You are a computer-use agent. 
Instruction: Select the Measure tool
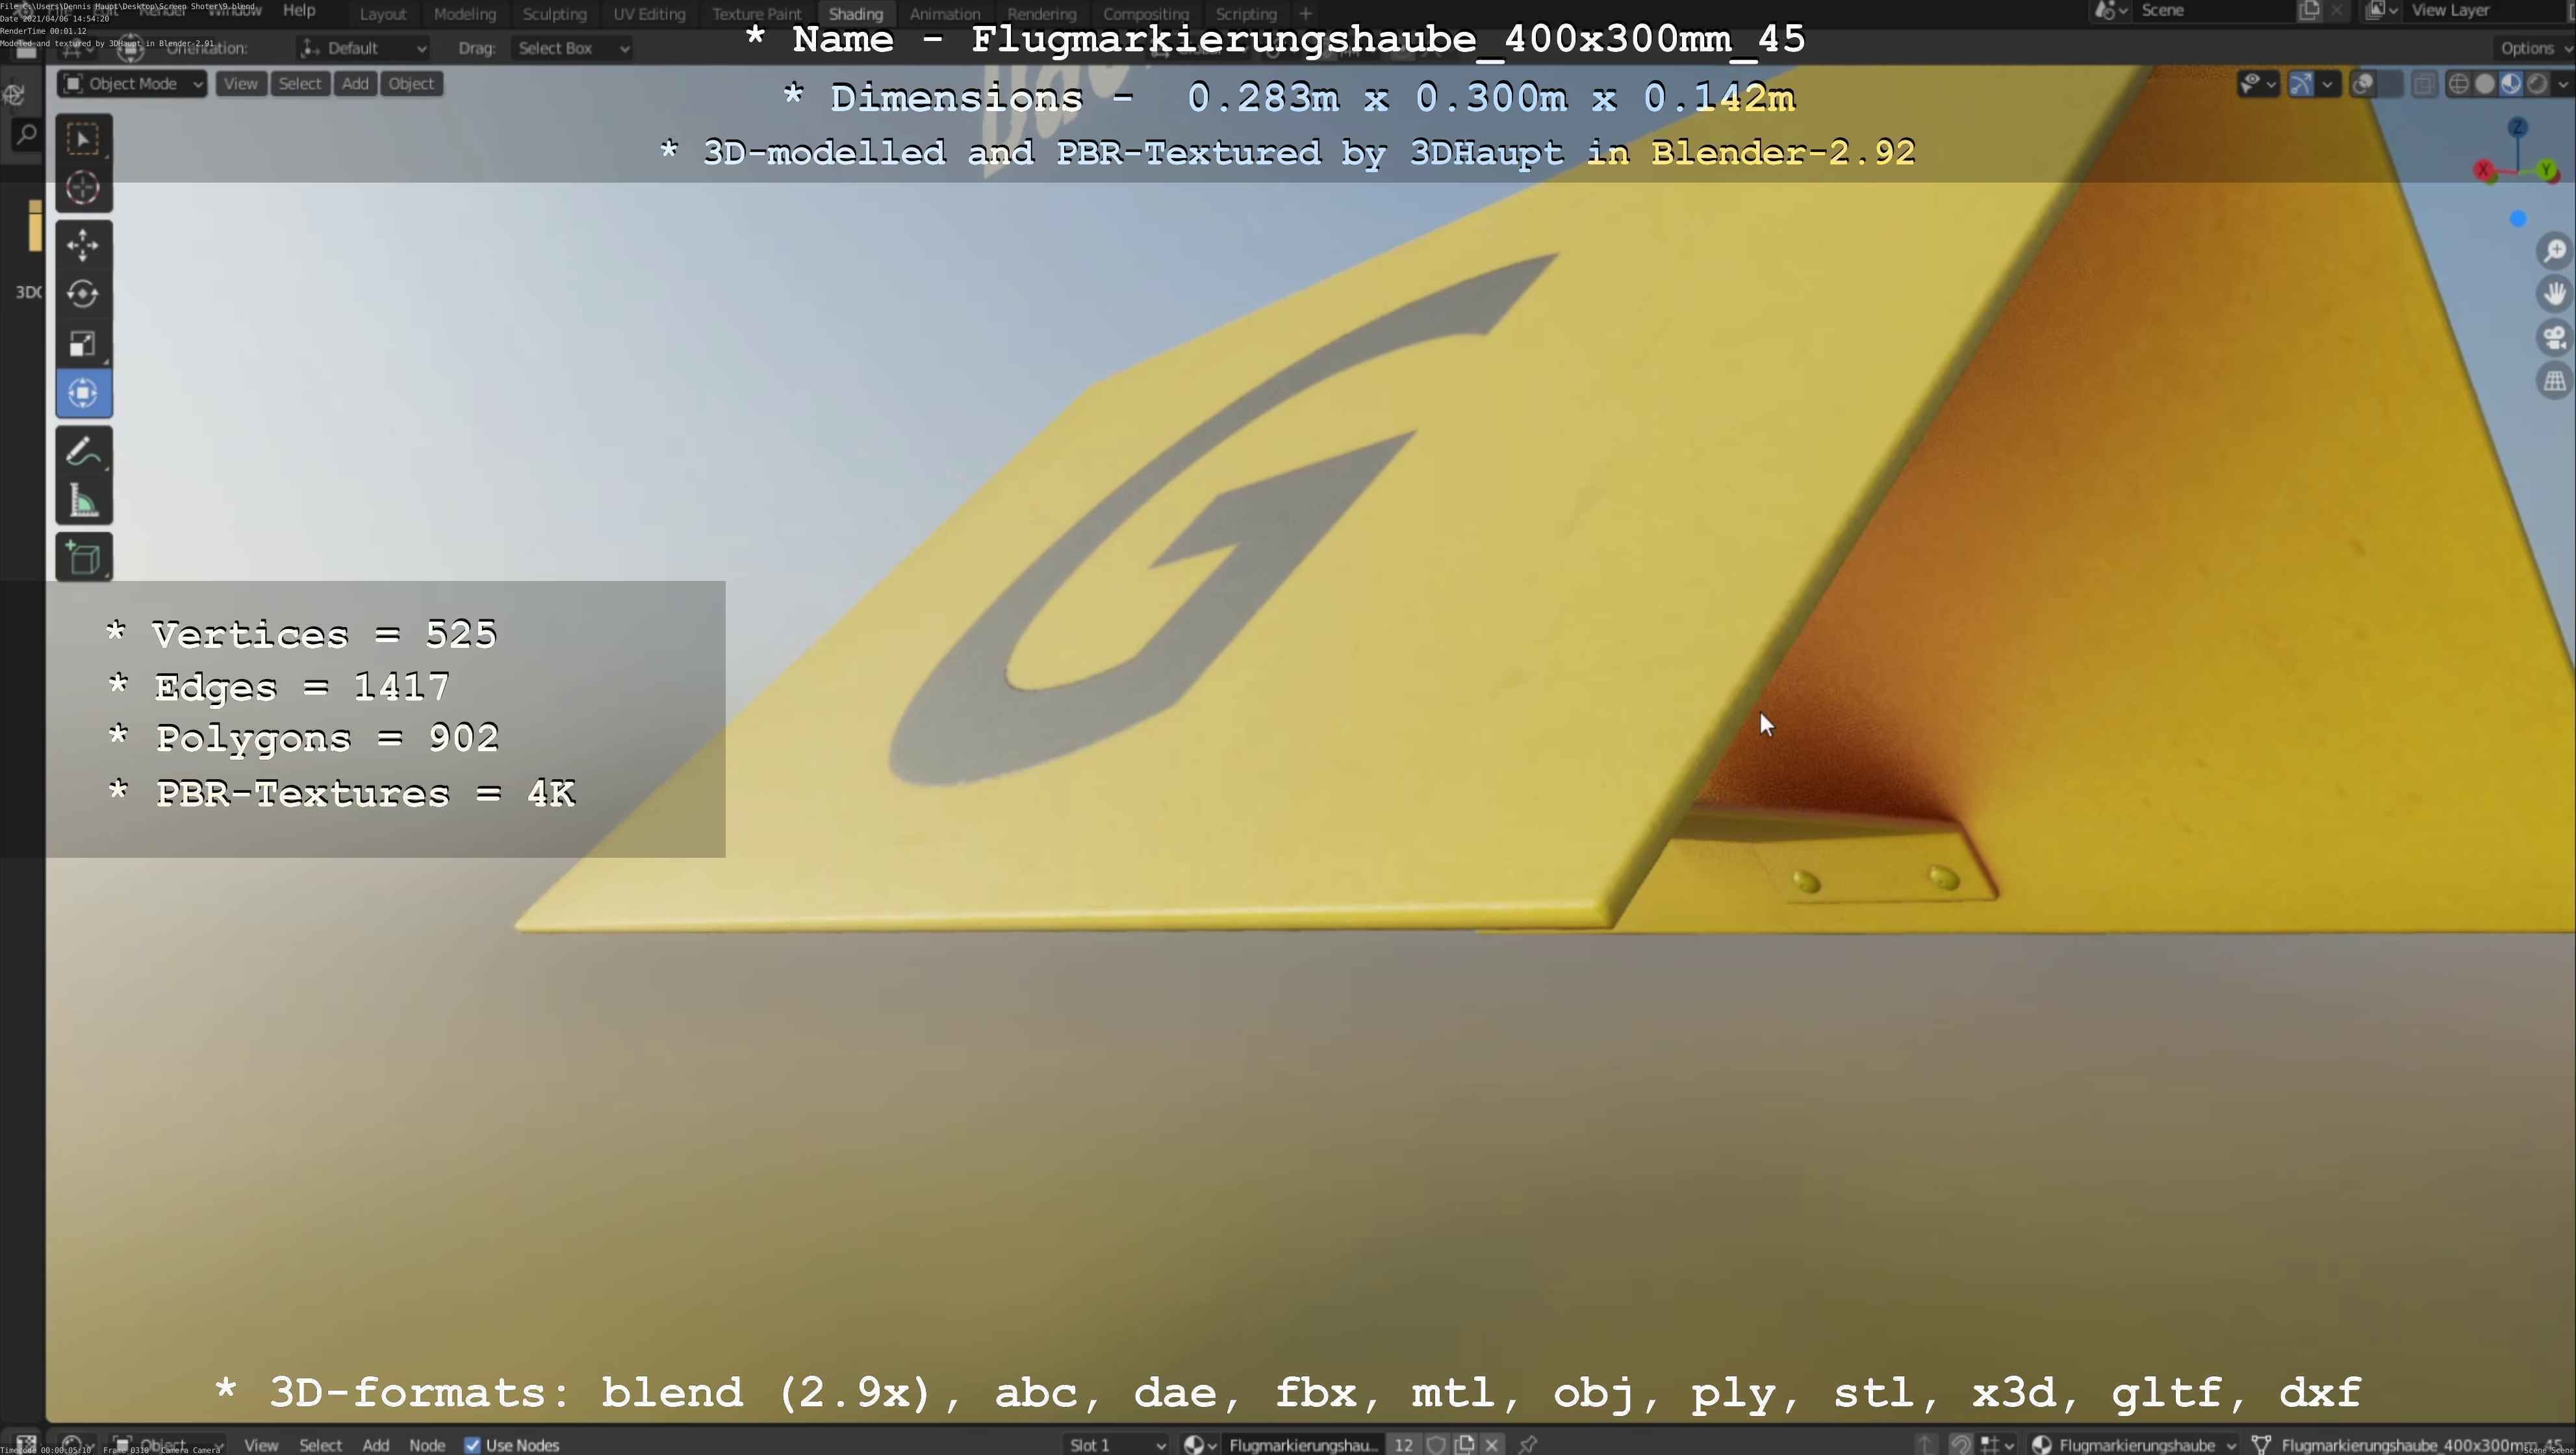tap(83, 501)
